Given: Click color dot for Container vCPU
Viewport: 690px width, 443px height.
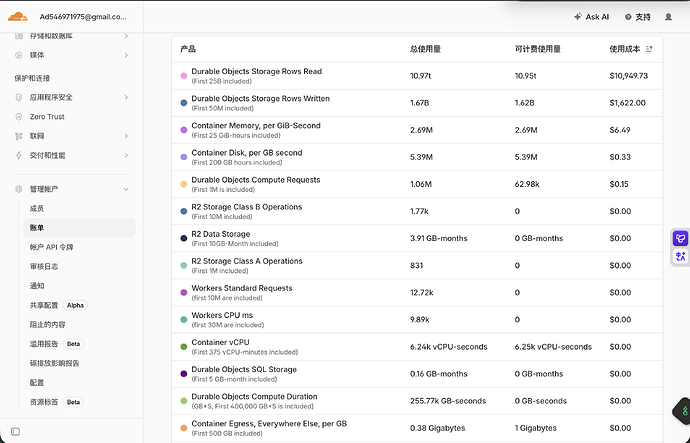Looking at the screenshot, I should [184, 347].
